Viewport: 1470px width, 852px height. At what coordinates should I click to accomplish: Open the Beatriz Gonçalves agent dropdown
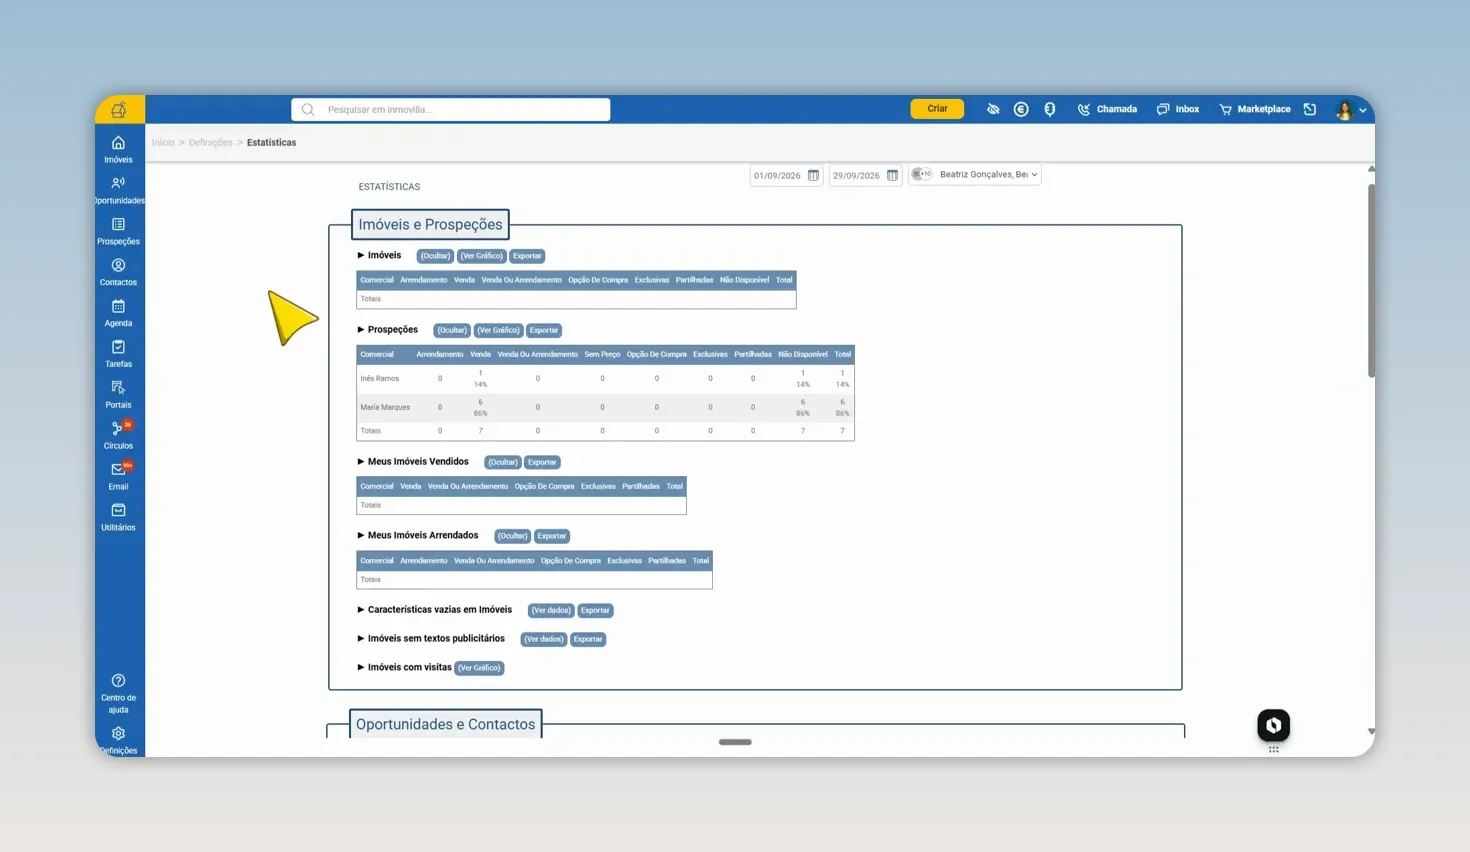pyautogui.click(x=987, y=175)
